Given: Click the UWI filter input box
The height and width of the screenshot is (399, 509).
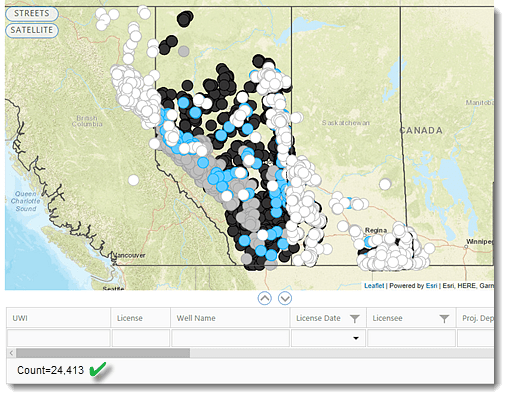Looking at the screenshot, I should click(x=59, y=338).
